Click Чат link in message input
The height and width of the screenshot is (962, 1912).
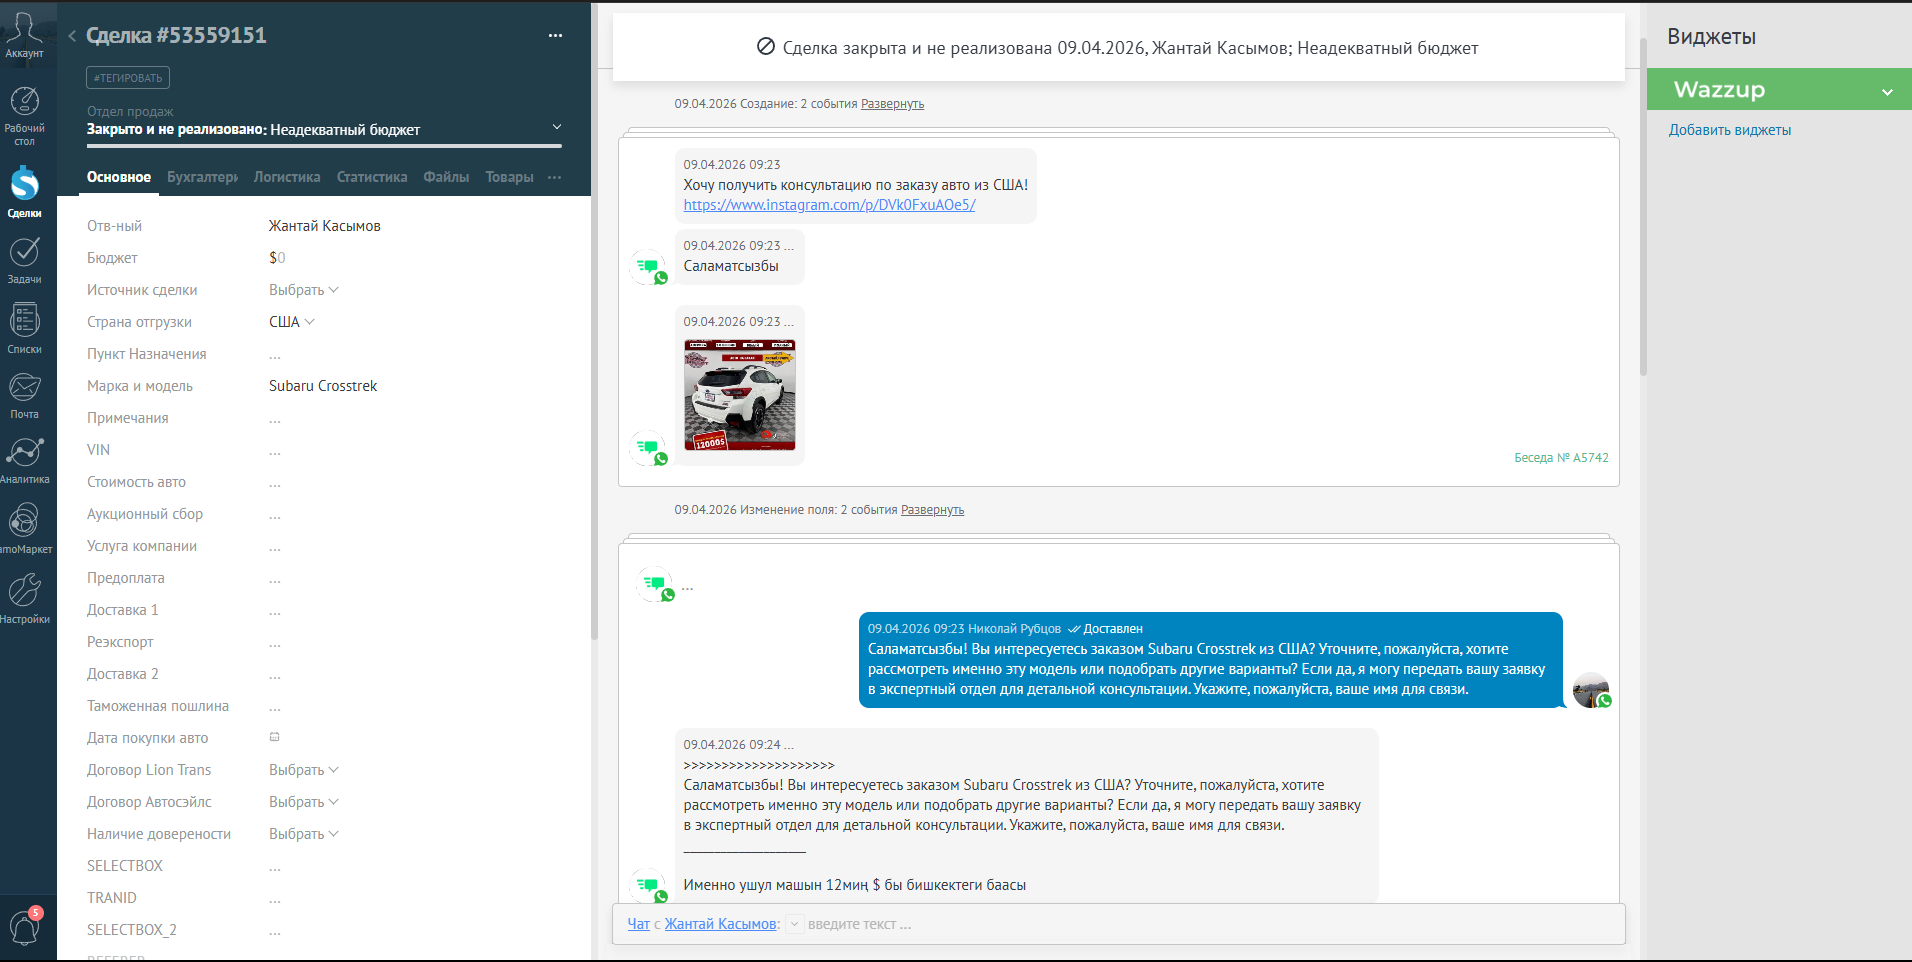click(638, 924)
